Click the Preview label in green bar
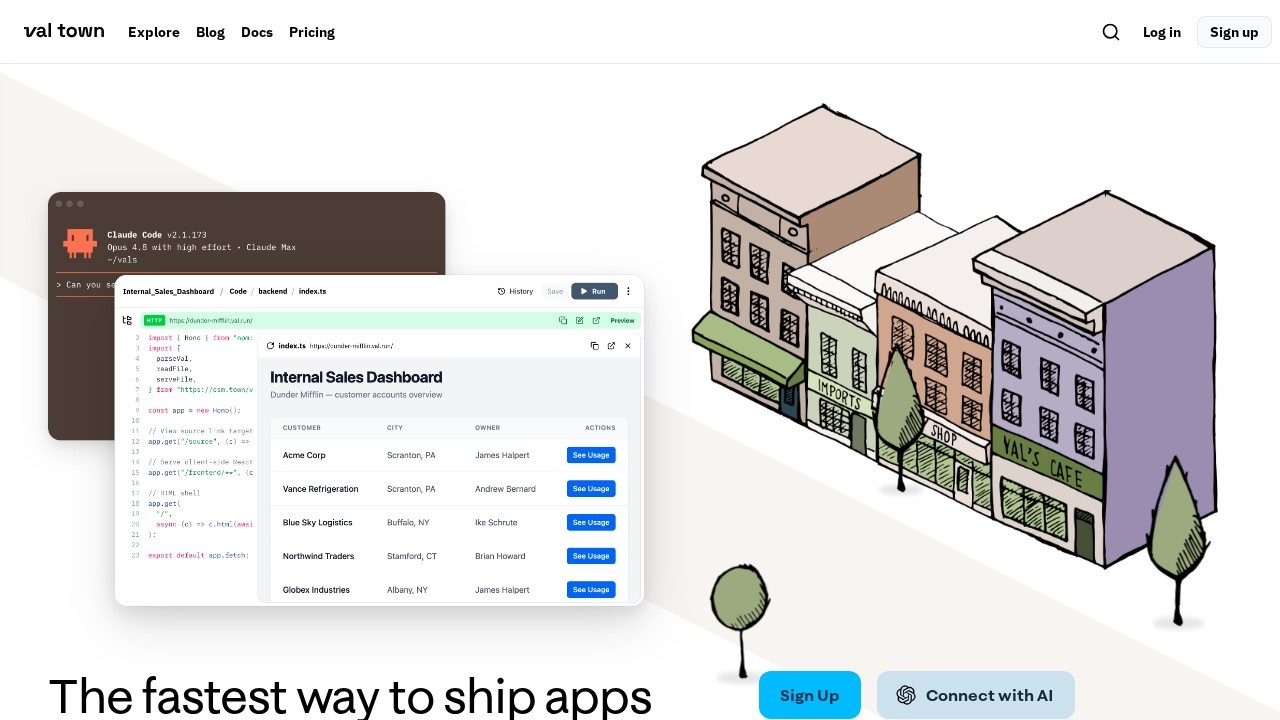The width and height of the screenshot is (1280, 720). tap(622, 321)
